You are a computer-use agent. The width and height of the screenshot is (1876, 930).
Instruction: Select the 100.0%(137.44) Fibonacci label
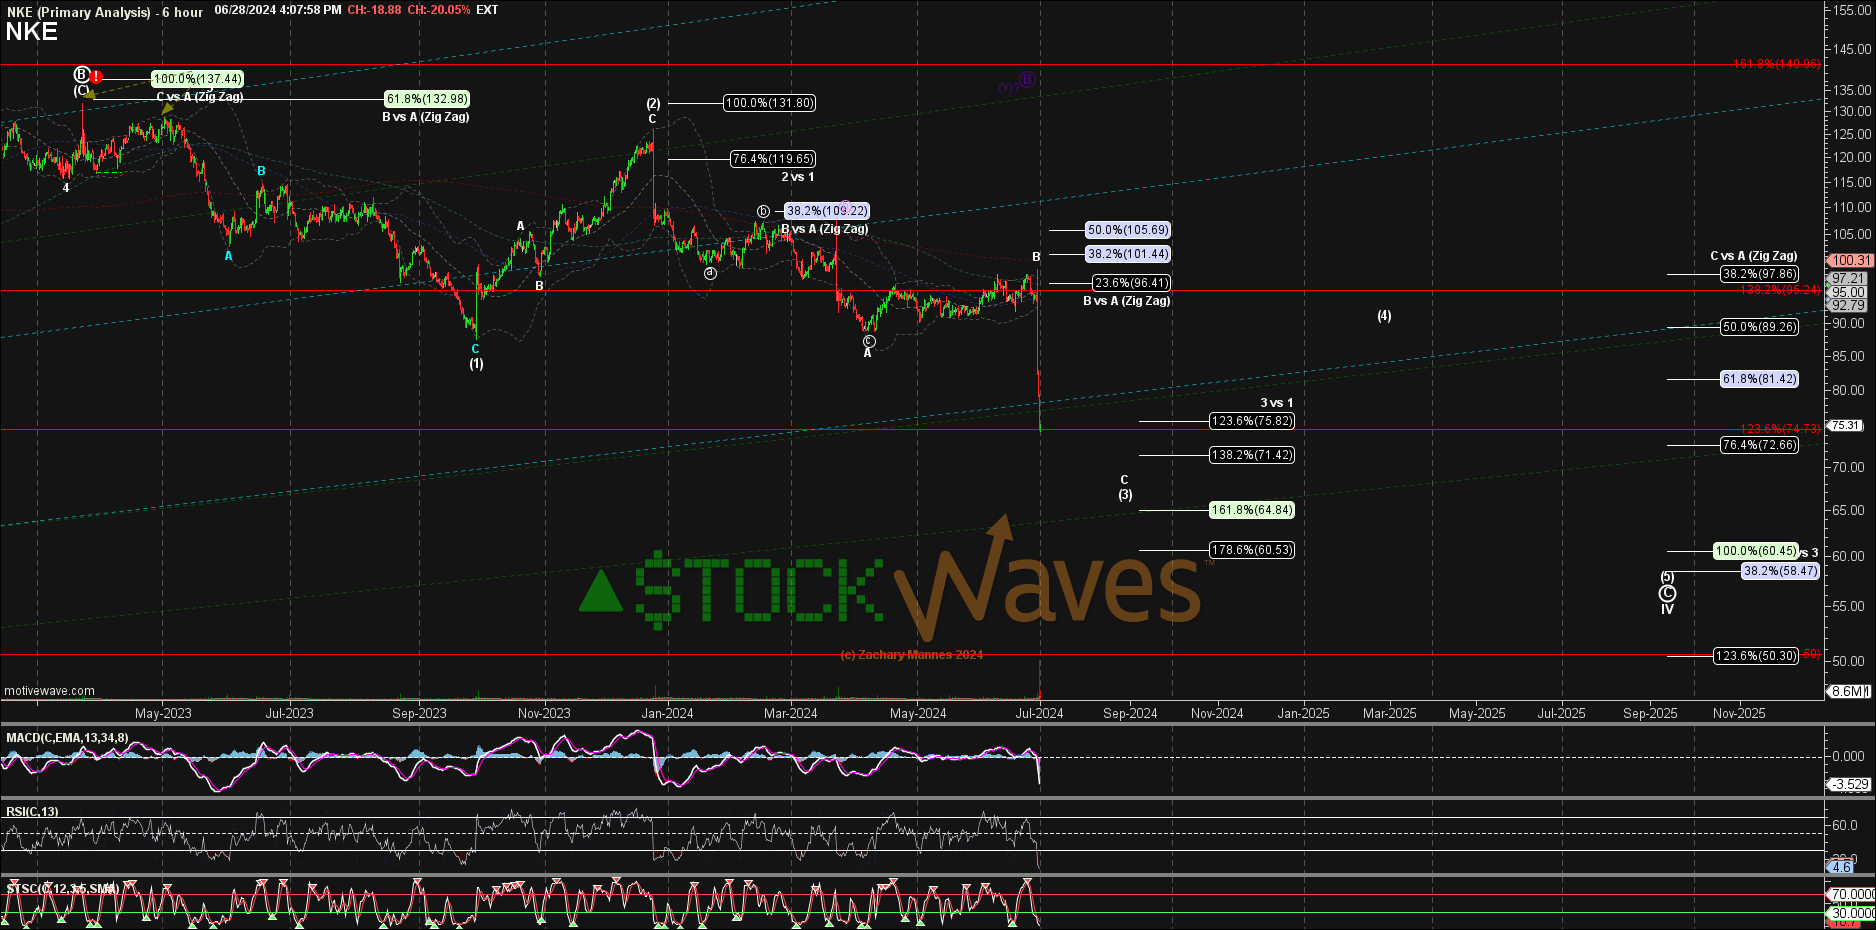tap(197, 79)
